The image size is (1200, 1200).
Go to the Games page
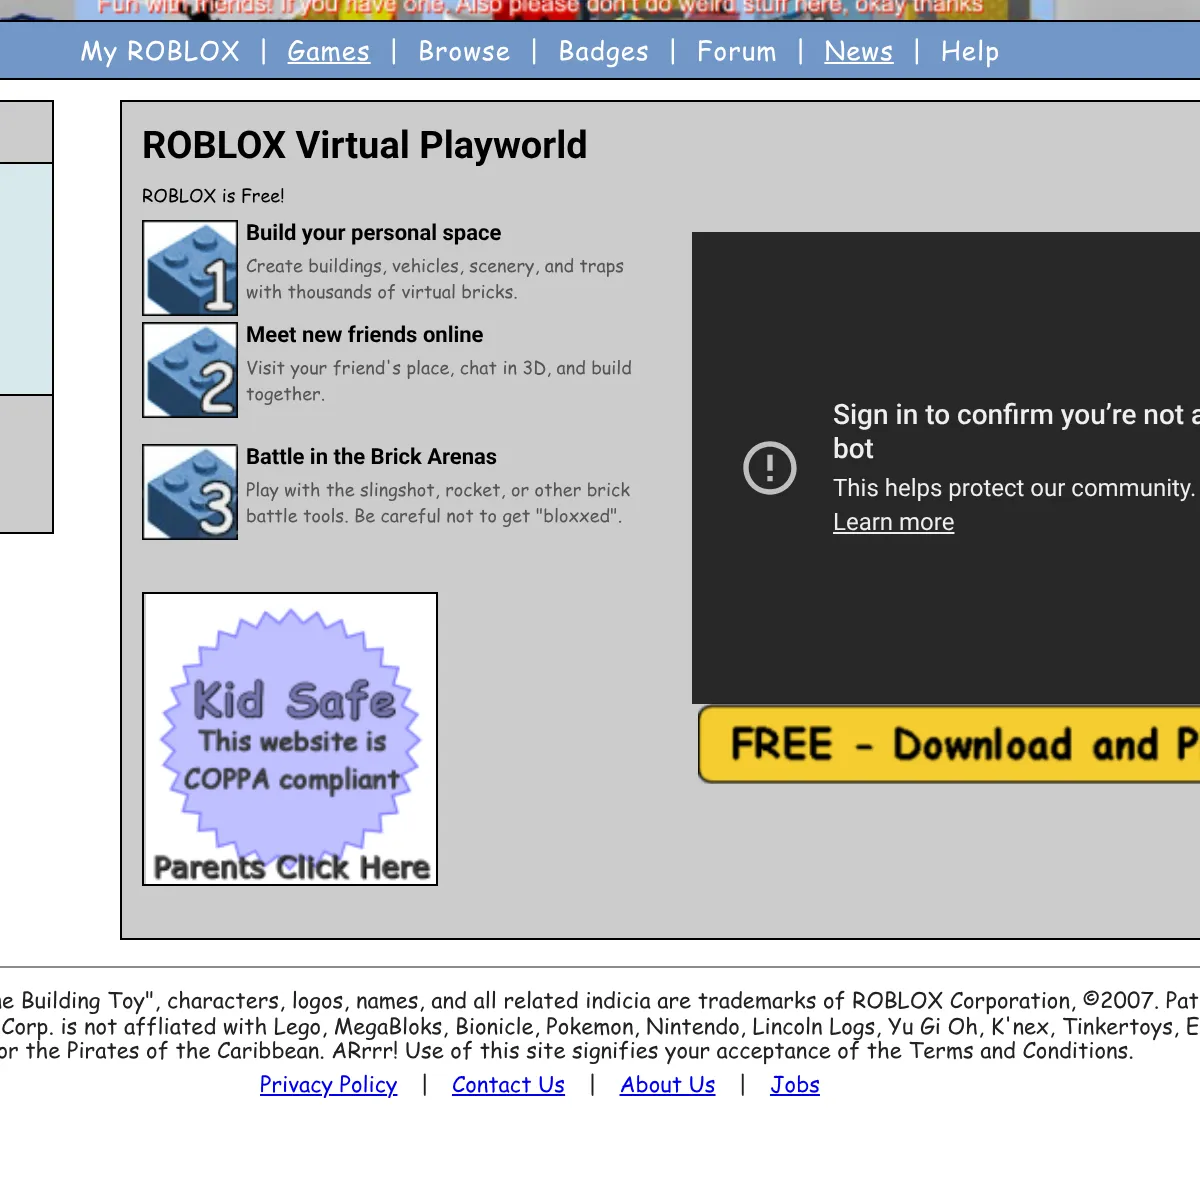pos(328,51)
